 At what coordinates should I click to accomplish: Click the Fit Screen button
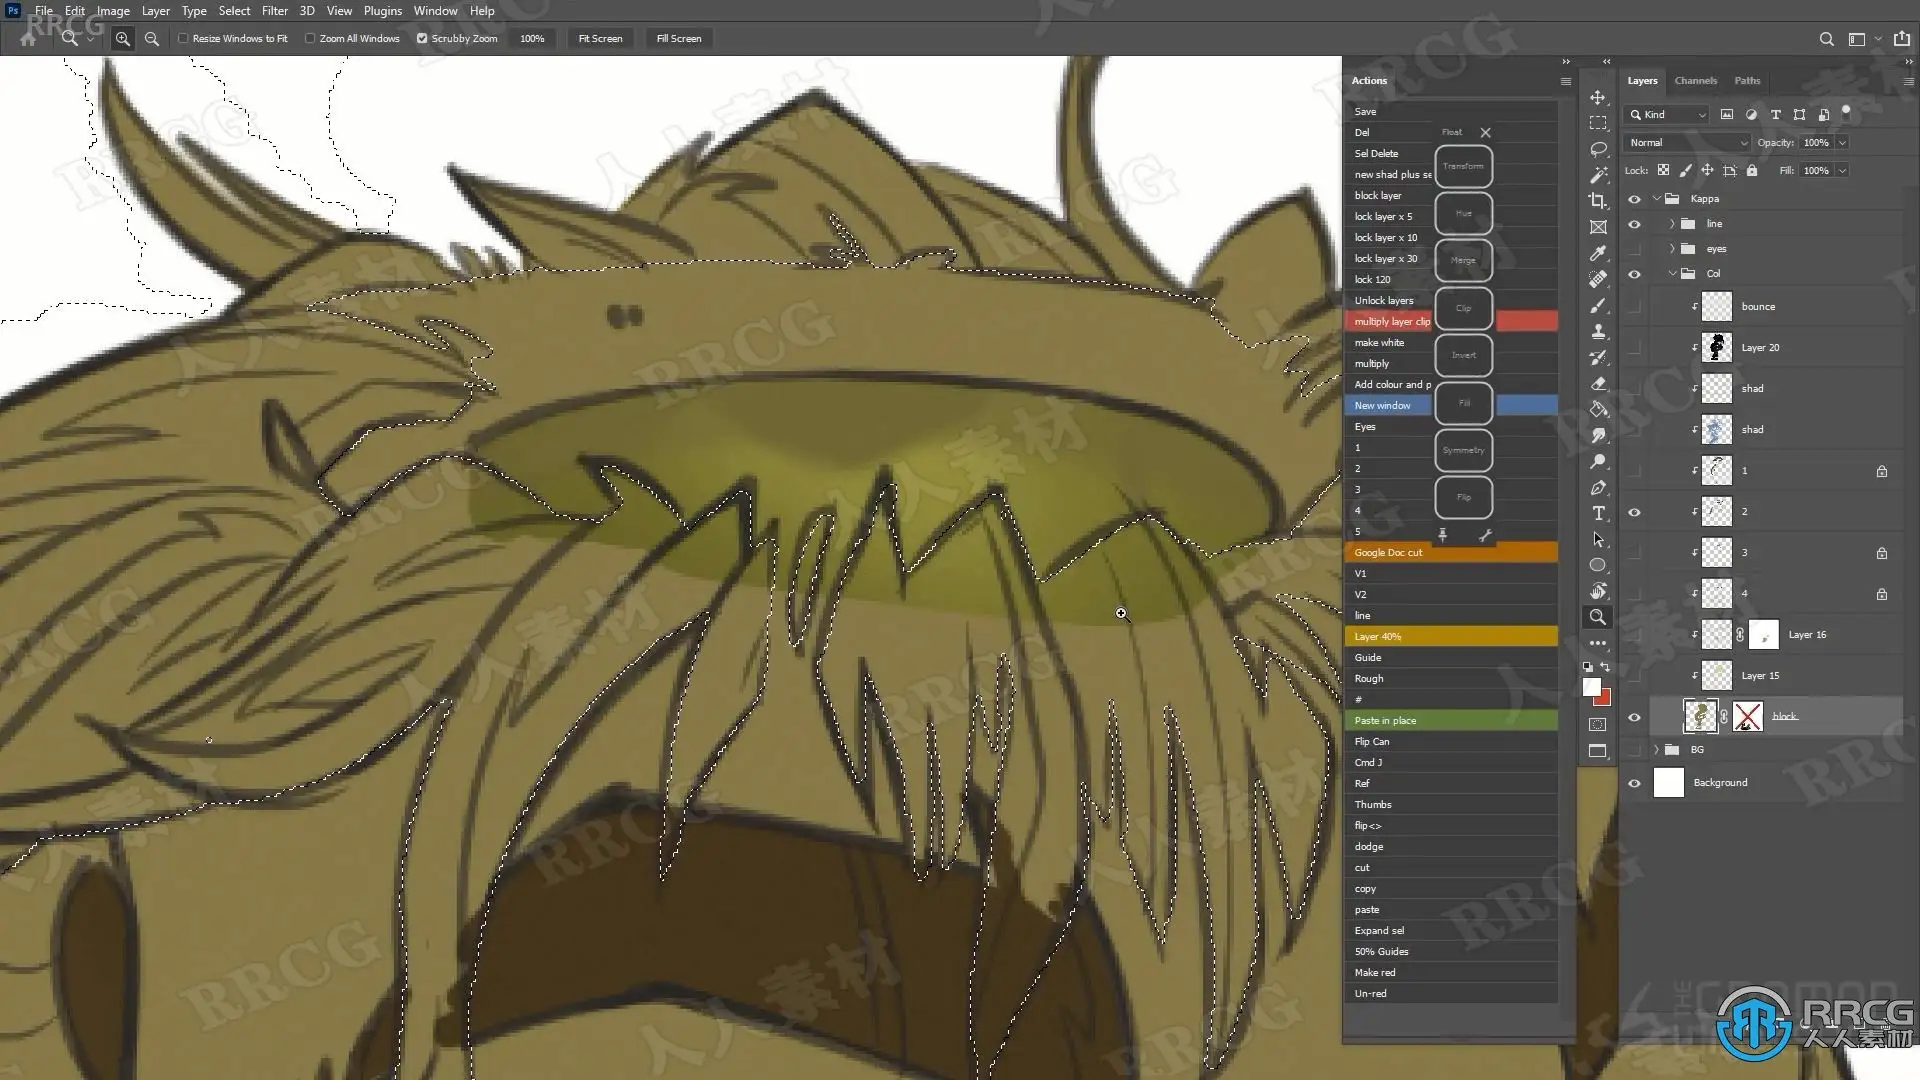pyautogui.click(x=600, y=39)
